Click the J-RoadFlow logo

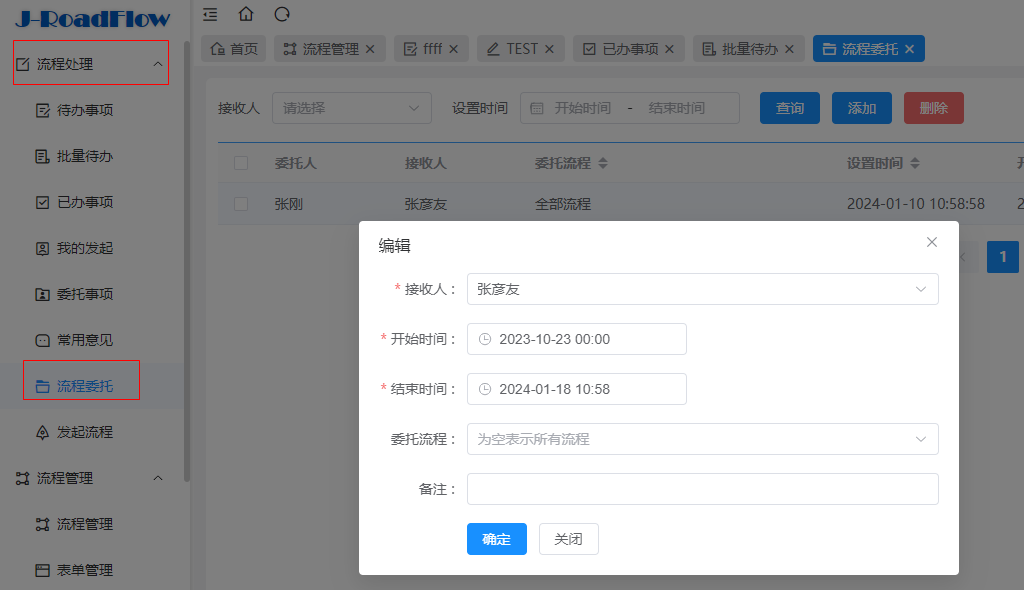point(93,18)
